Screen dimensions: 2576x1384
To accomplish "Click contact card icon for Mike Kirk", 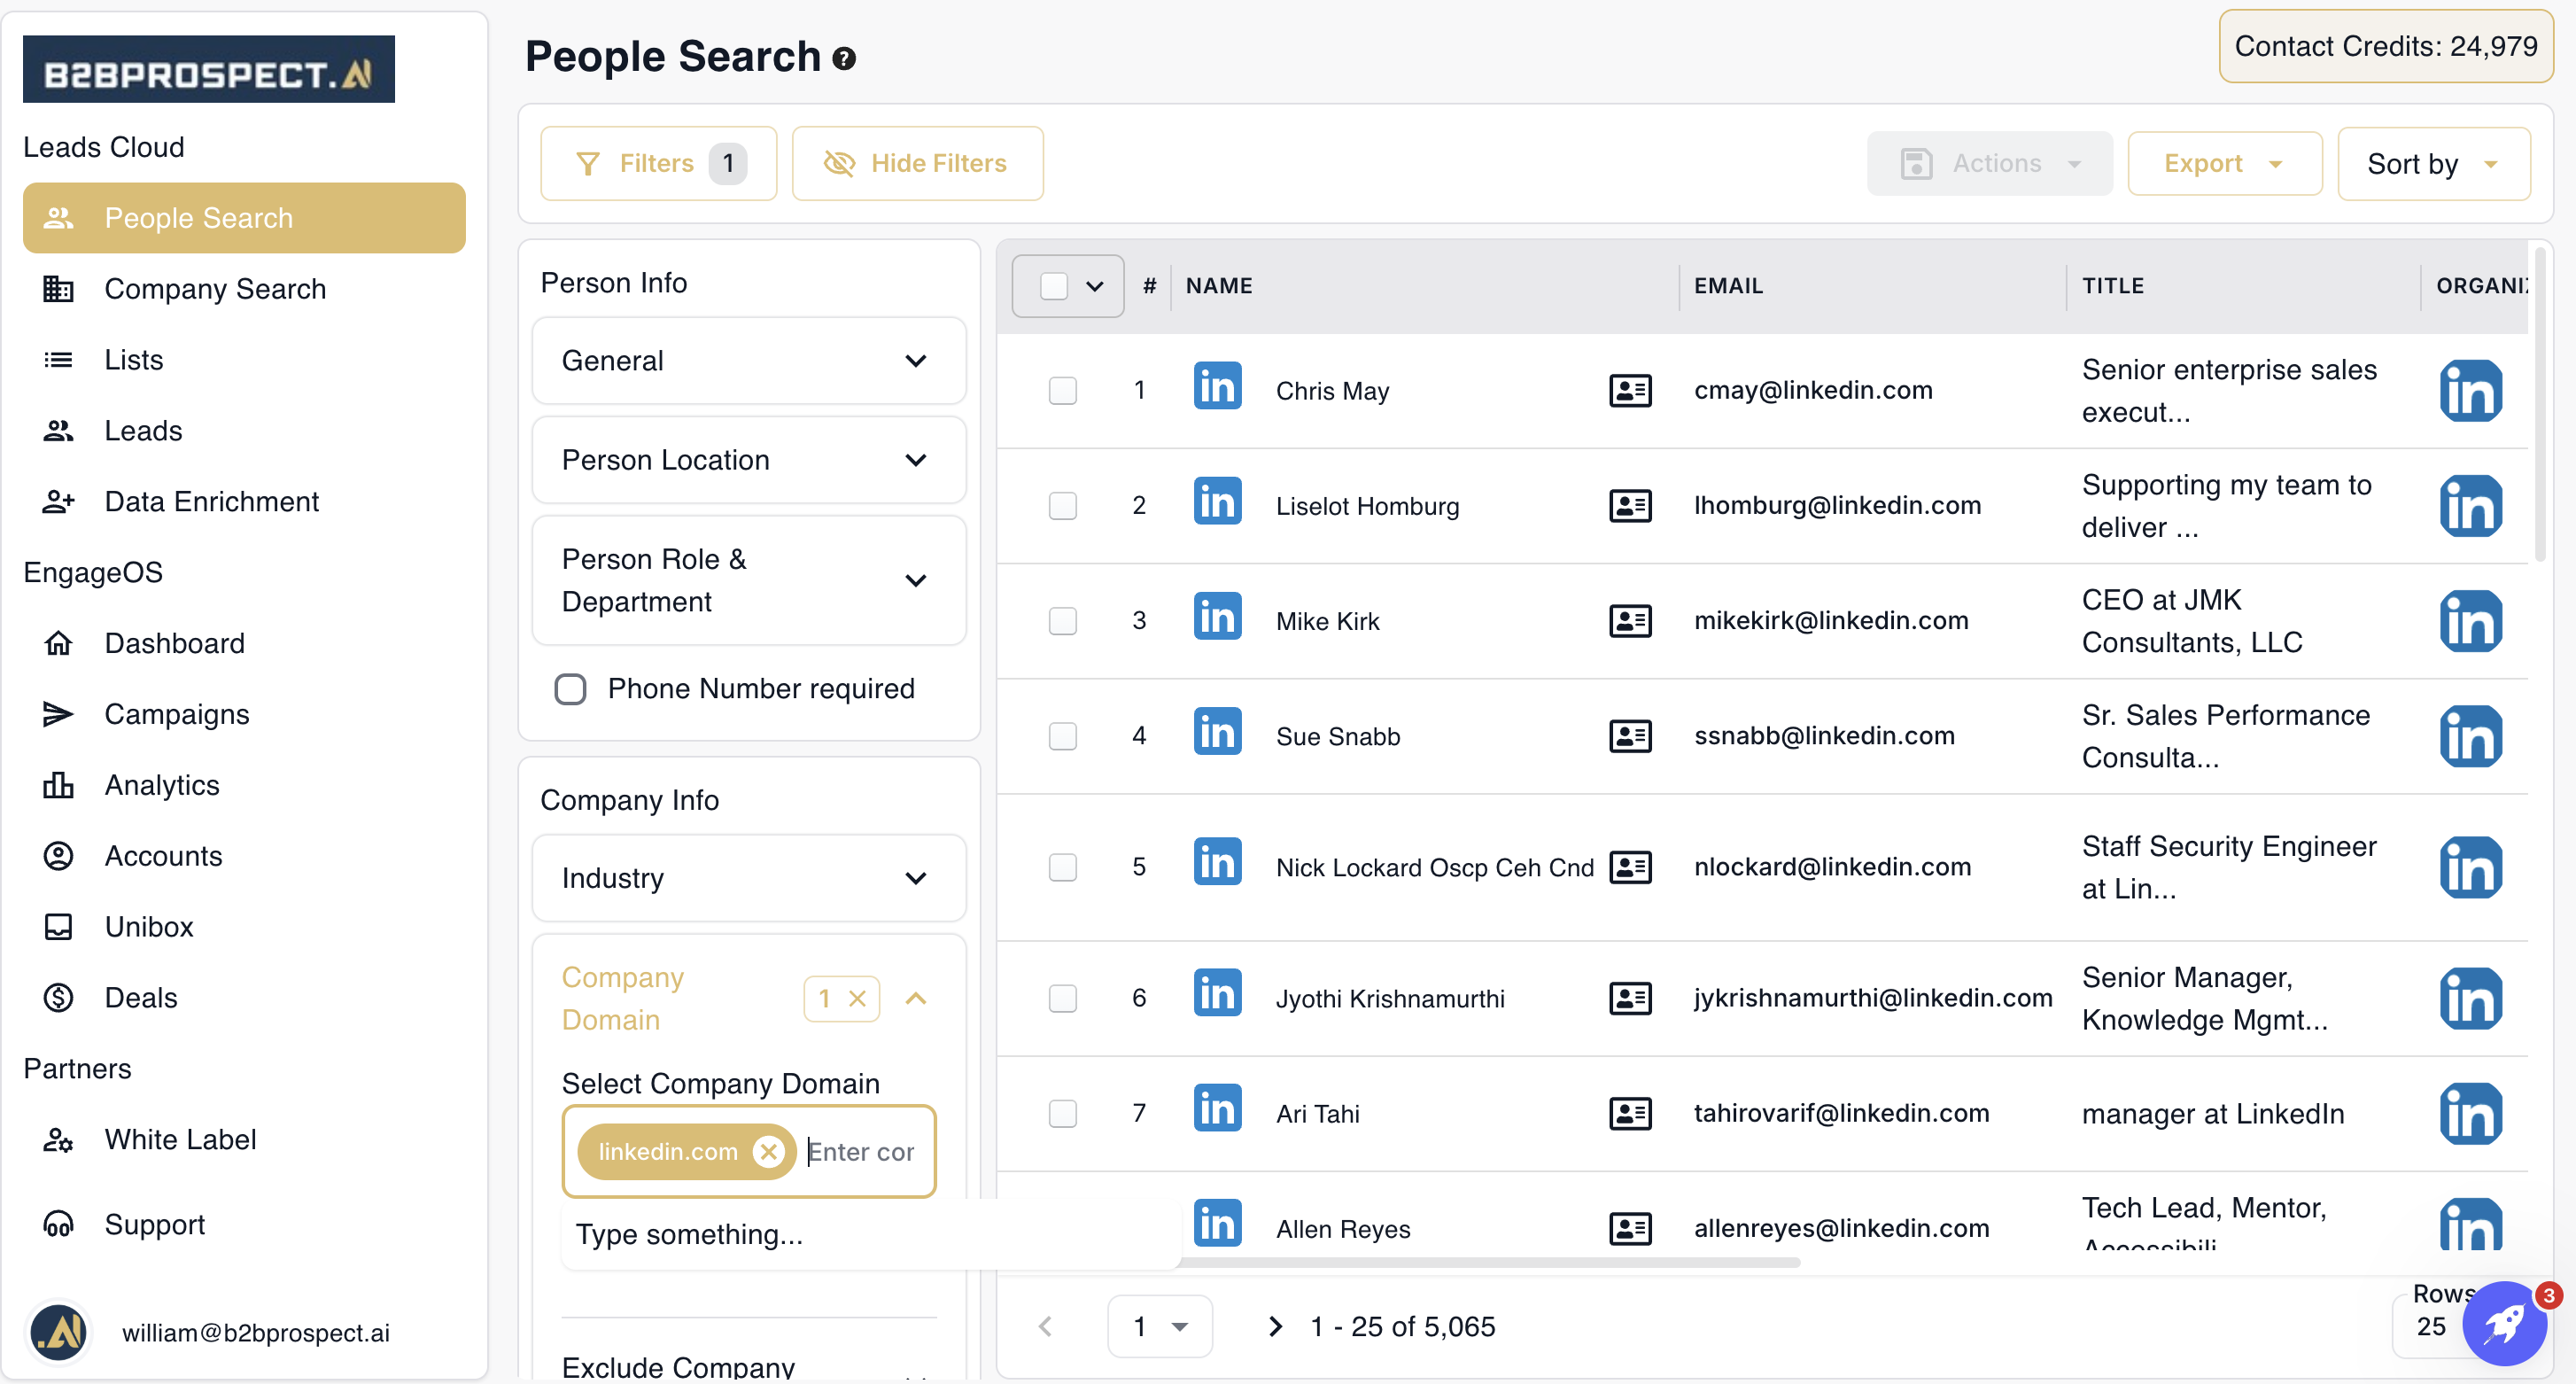I will (1629, 620).
